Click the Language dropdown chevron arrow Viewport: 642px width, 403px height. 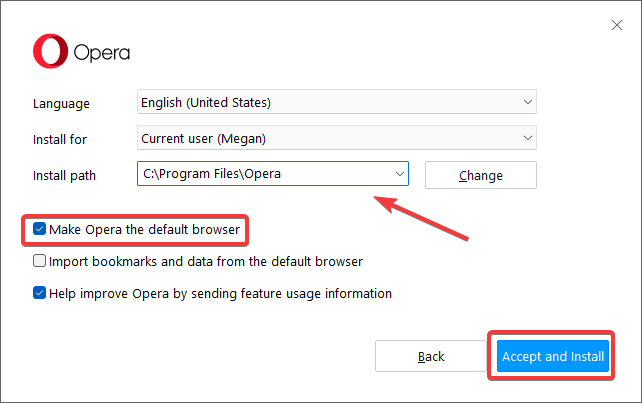[x=527, y=102]
